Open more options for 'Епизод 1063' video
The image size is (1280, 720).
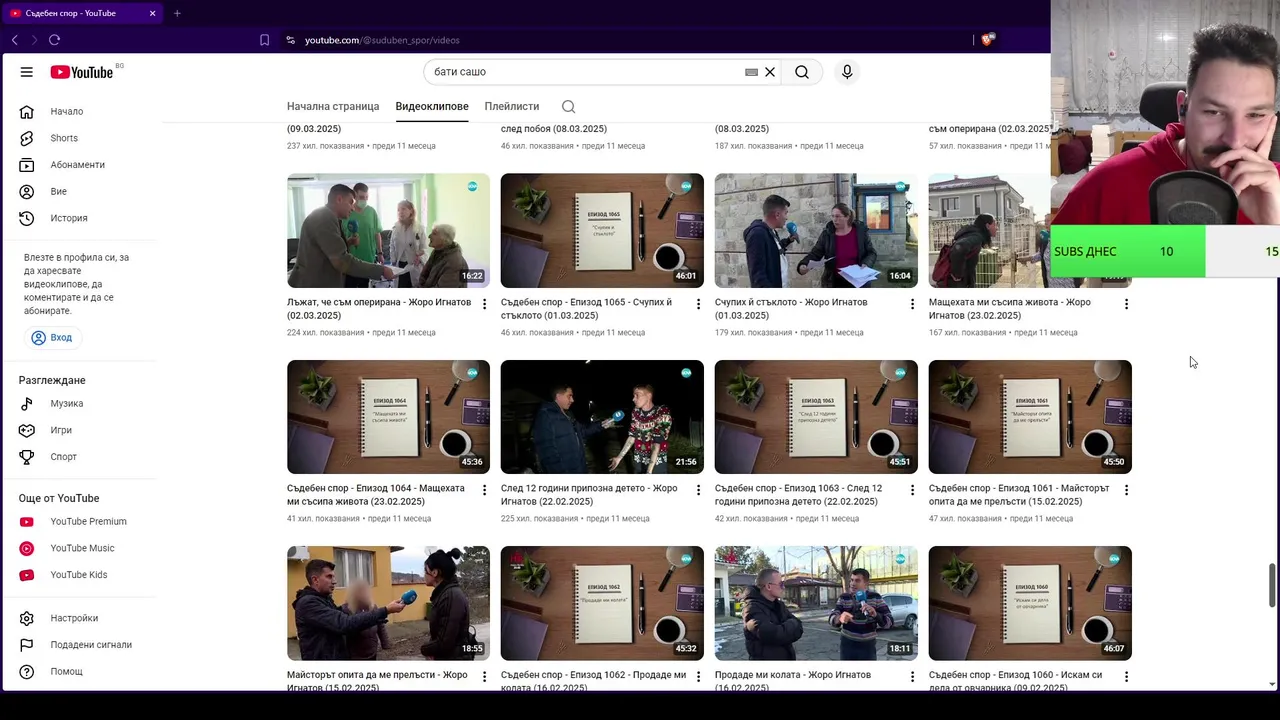tap(912, 490)
